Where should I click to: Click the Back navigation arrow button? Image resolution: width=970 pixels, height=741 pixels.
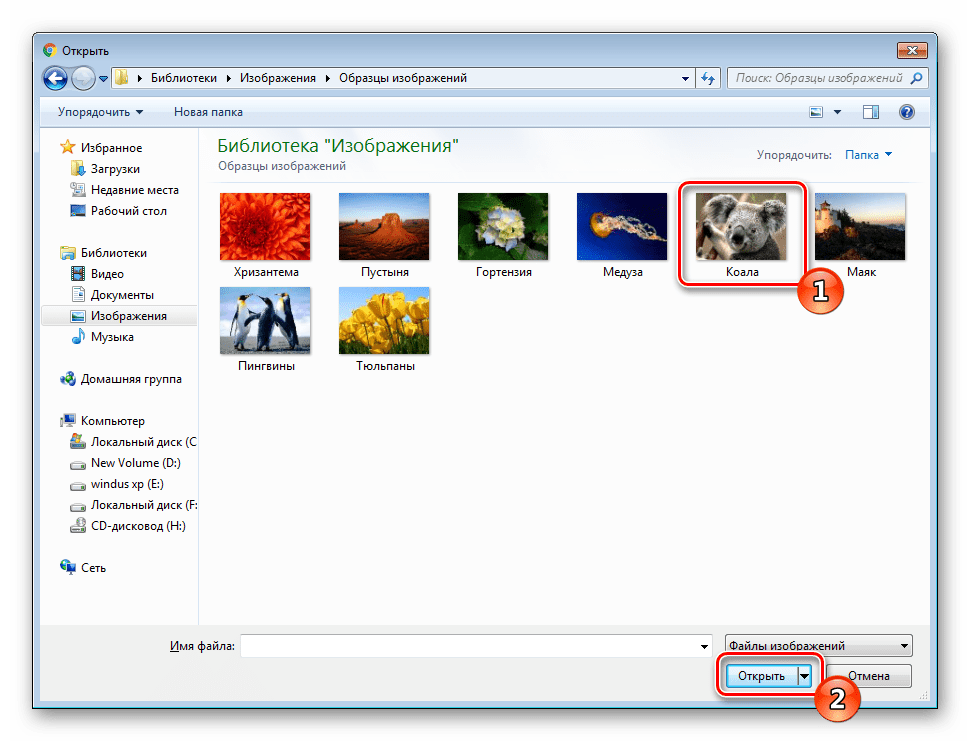(x=55, y=78)
